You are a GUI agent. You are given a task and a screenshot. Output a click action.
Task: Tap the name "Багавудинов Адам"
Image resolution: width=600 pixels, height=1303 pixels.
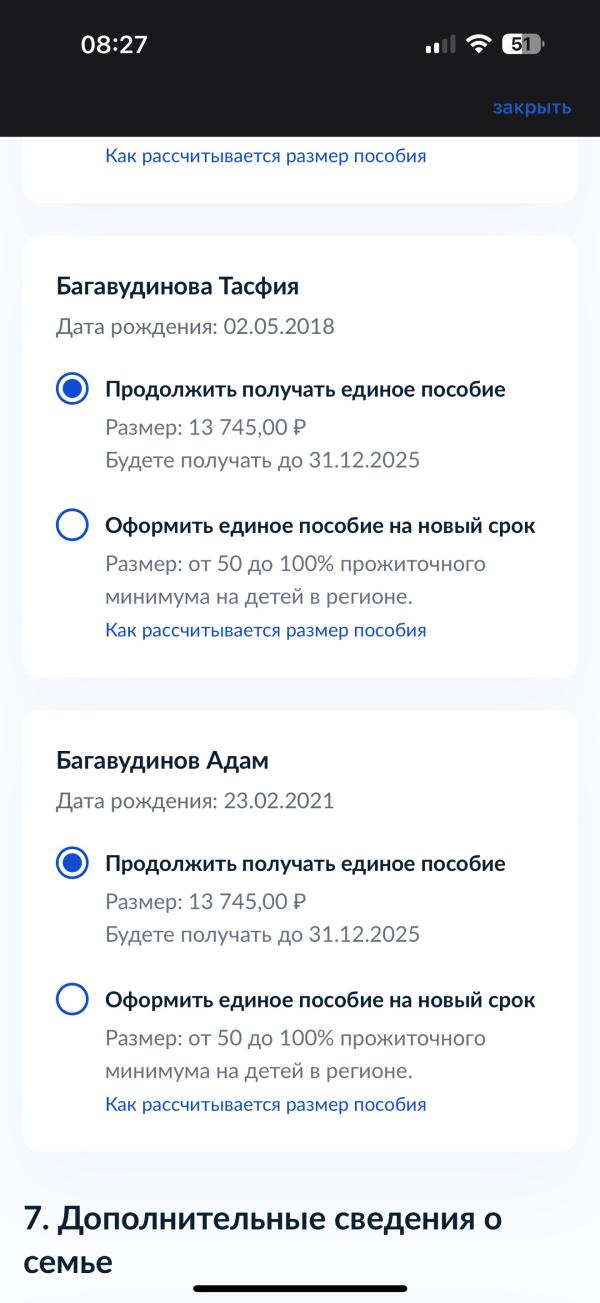(162, 761)
